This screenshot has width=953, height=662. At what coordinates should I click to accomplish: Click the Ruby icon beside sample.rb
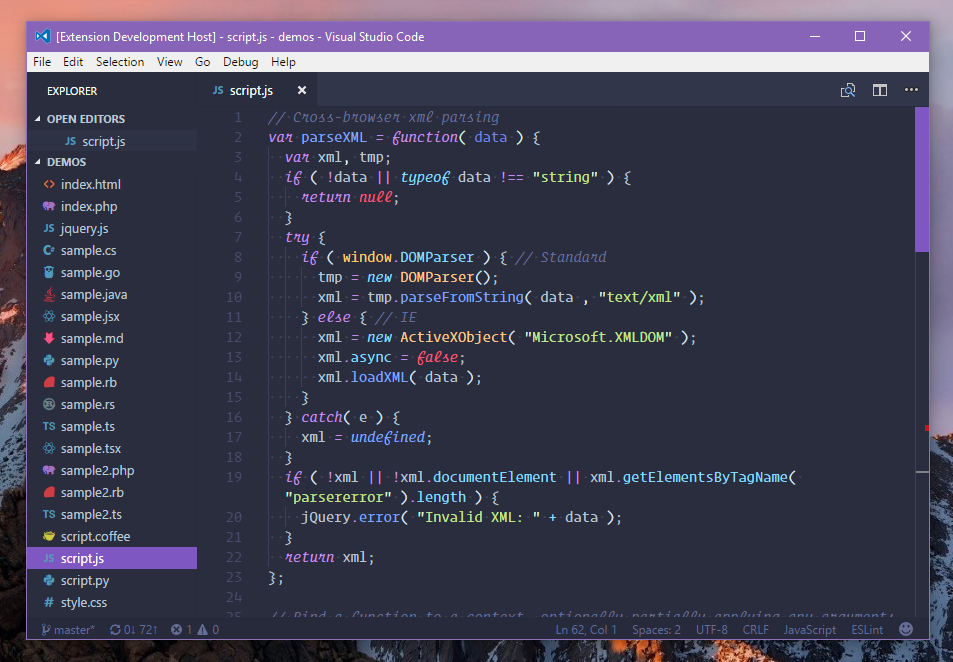point(49,382)
